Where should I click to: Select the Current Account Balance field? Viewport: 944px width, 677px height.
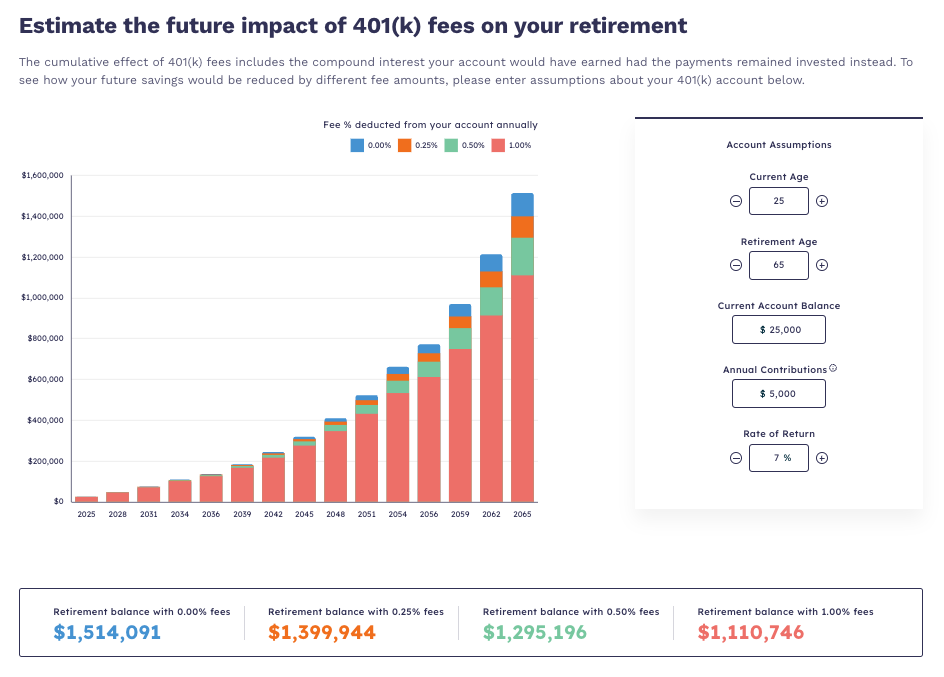click(778, 329)
